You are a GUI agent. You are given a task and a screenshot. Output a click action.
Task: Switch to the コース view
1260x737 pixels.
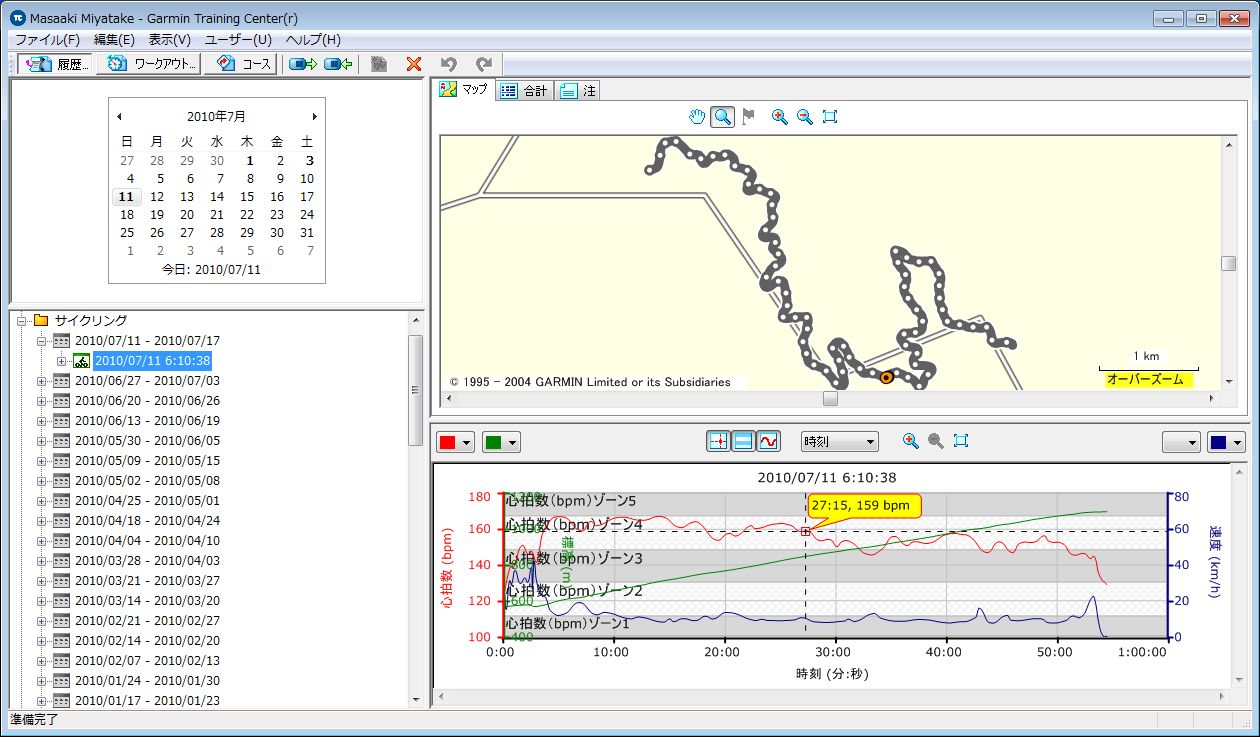tap(241, 64)
